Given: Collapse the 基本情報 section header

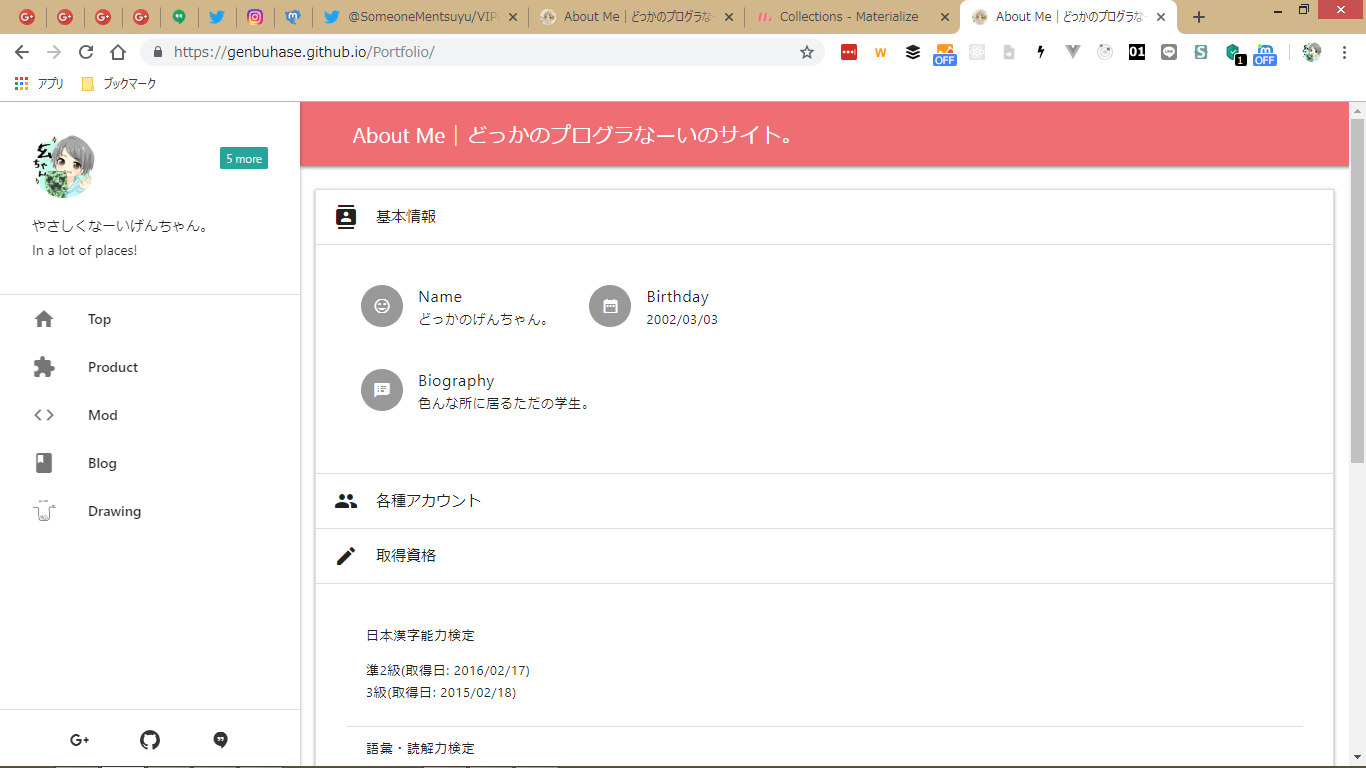Looking at the screenshot, I should click(824, 217).
